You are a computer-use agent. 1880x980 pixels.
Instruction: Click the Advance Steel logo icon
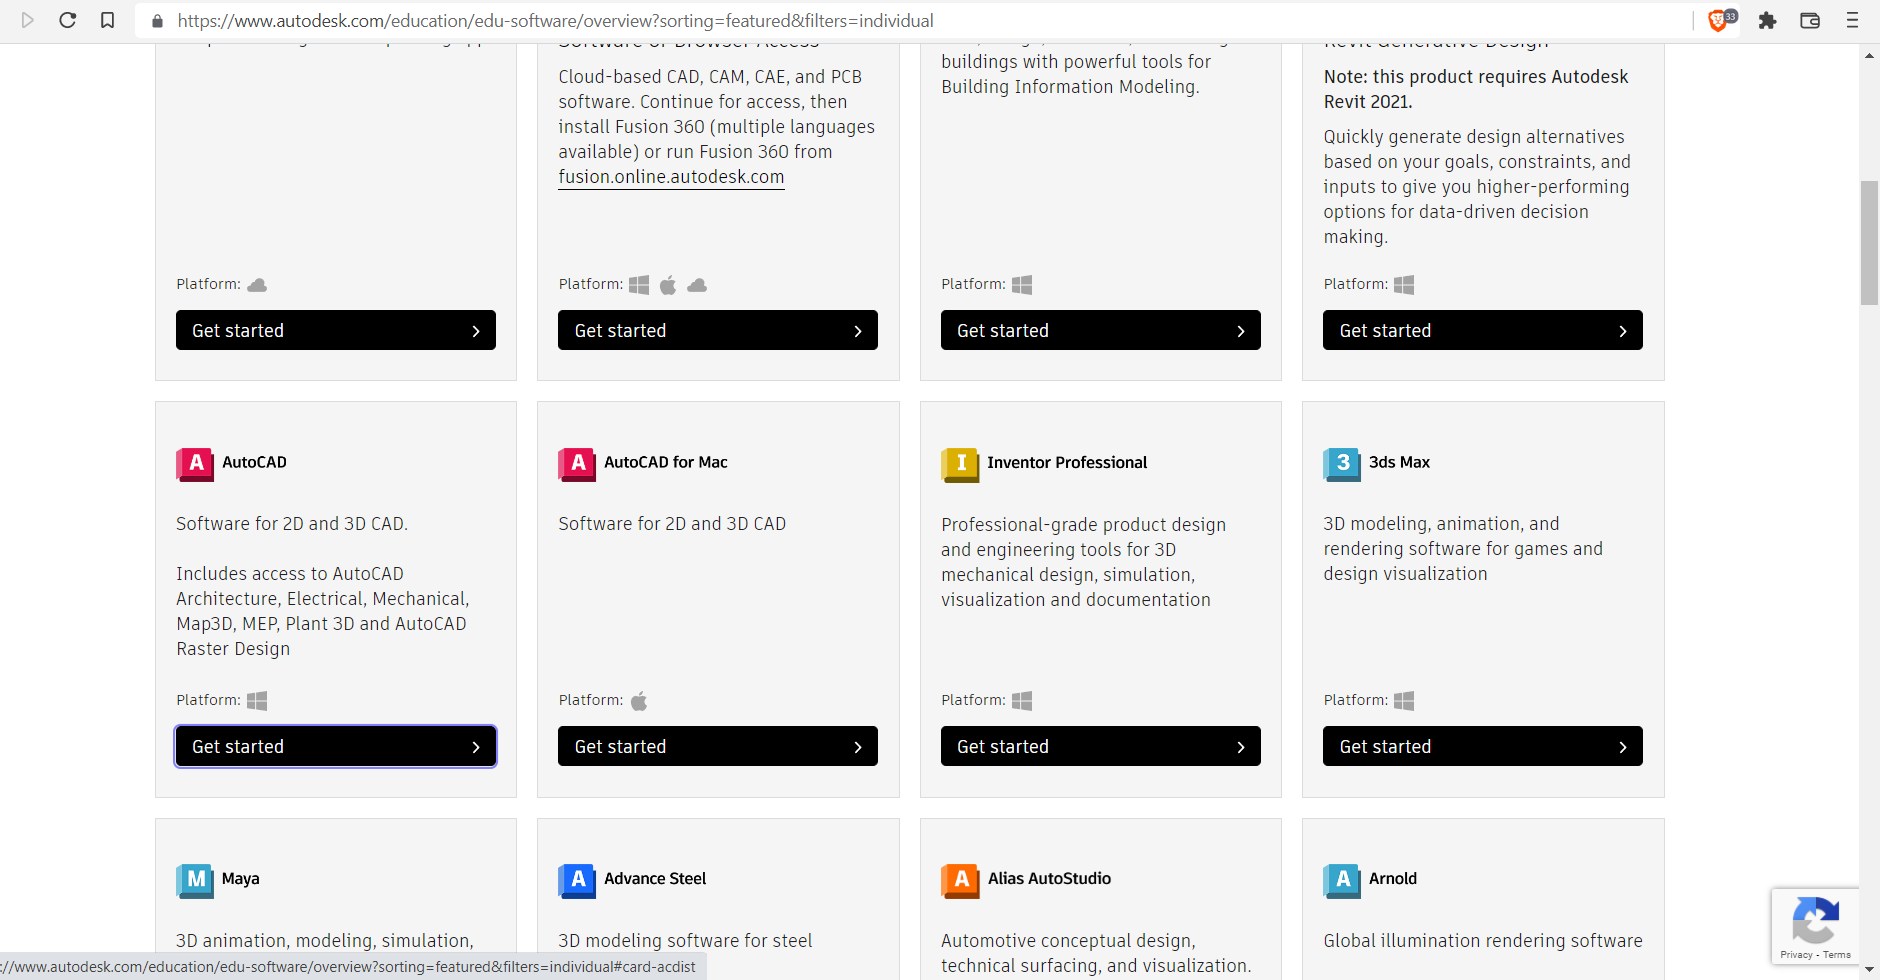[x=577, y=880]
